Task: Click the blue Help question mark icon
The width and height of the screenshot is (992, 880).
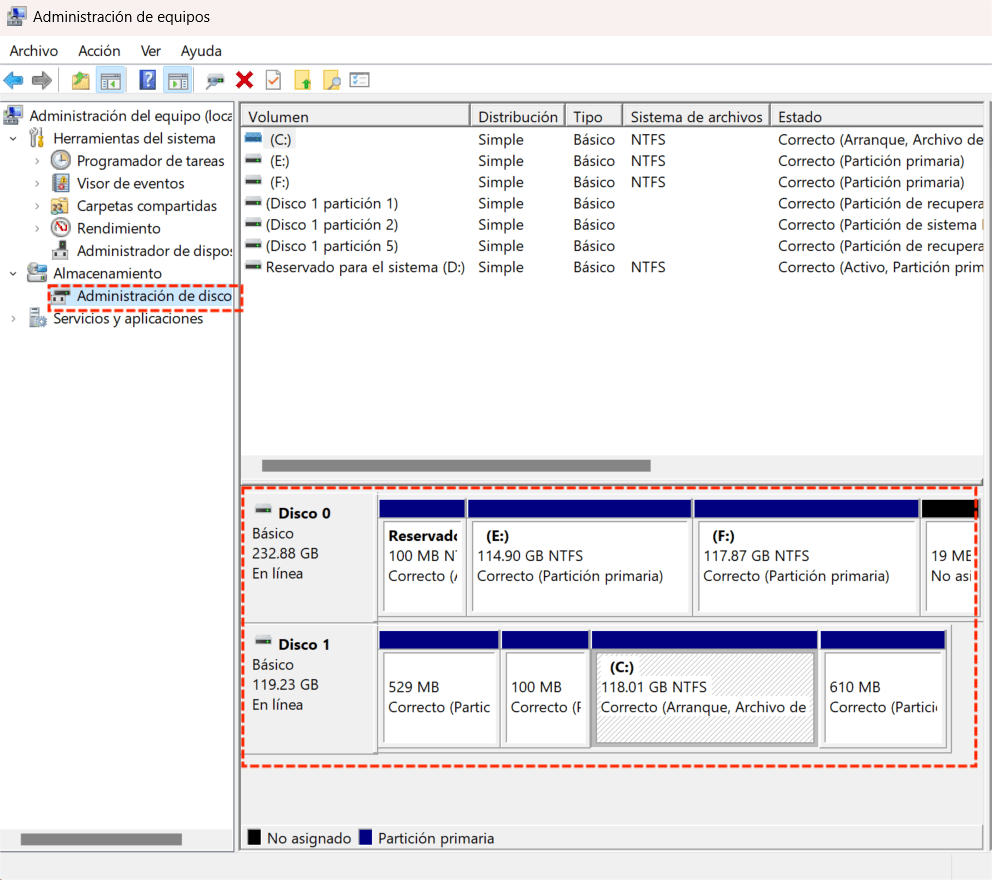Action: coord(147,80)
